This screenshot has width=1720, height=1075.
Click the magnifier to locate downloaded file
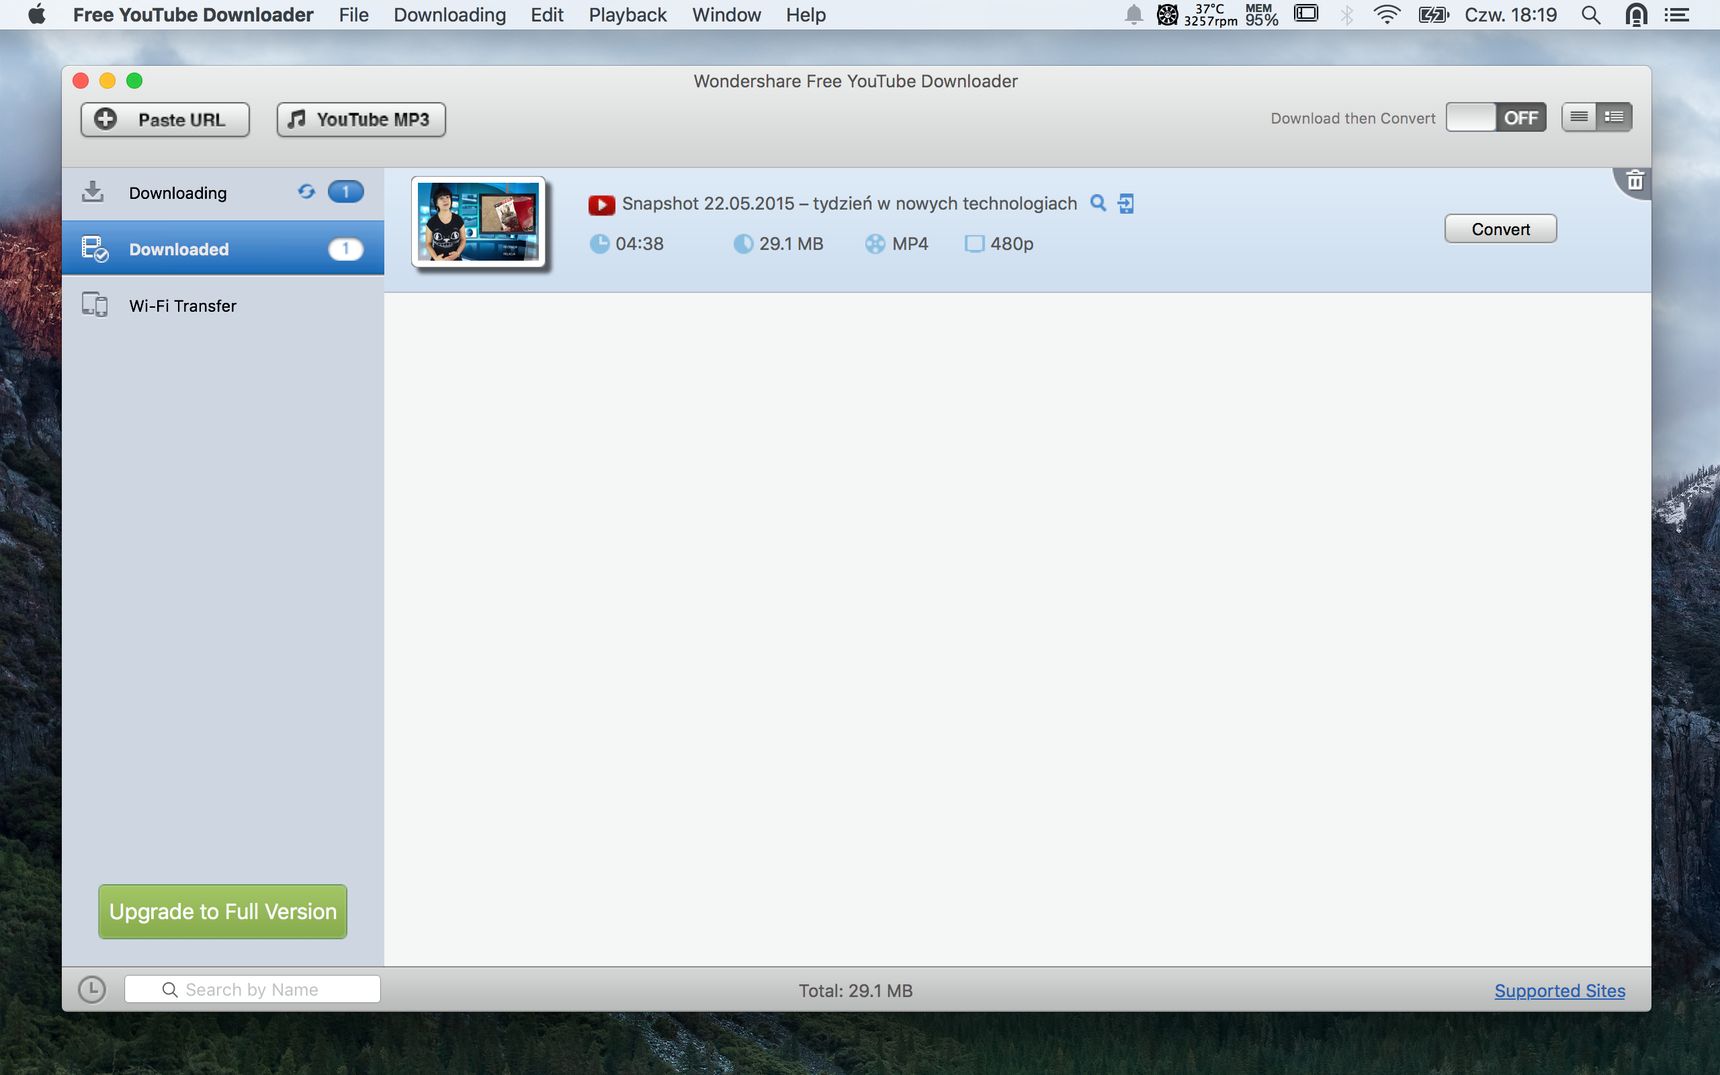pos(1098,203)
